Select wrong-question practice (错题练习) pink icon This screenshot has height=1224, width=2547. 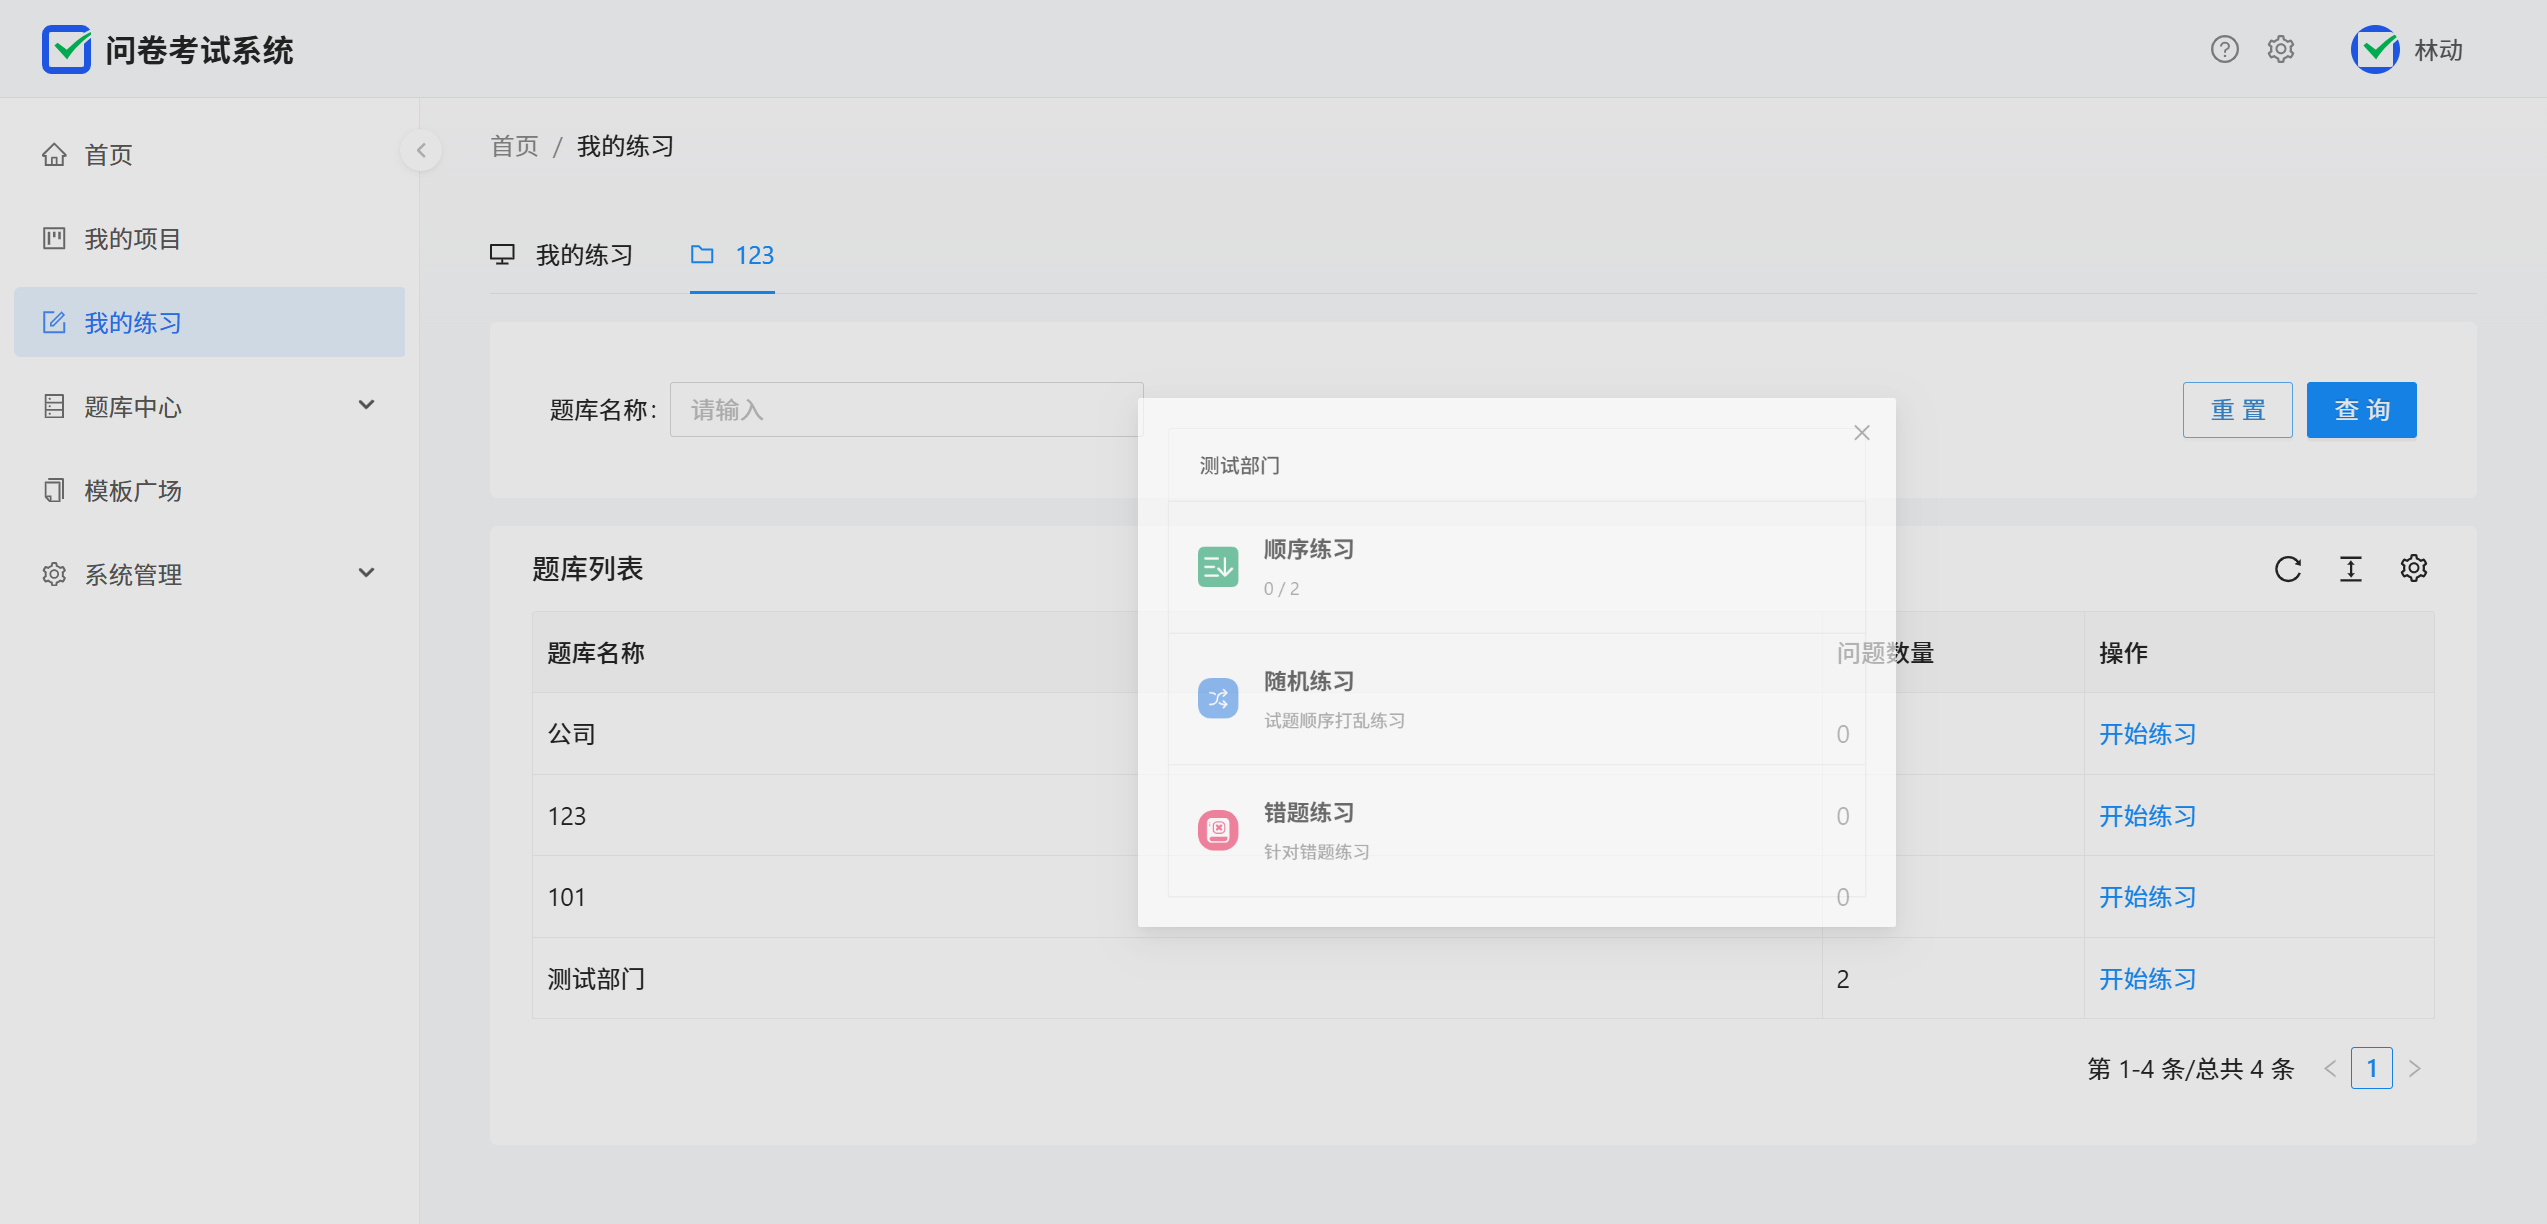point(1218,830)
